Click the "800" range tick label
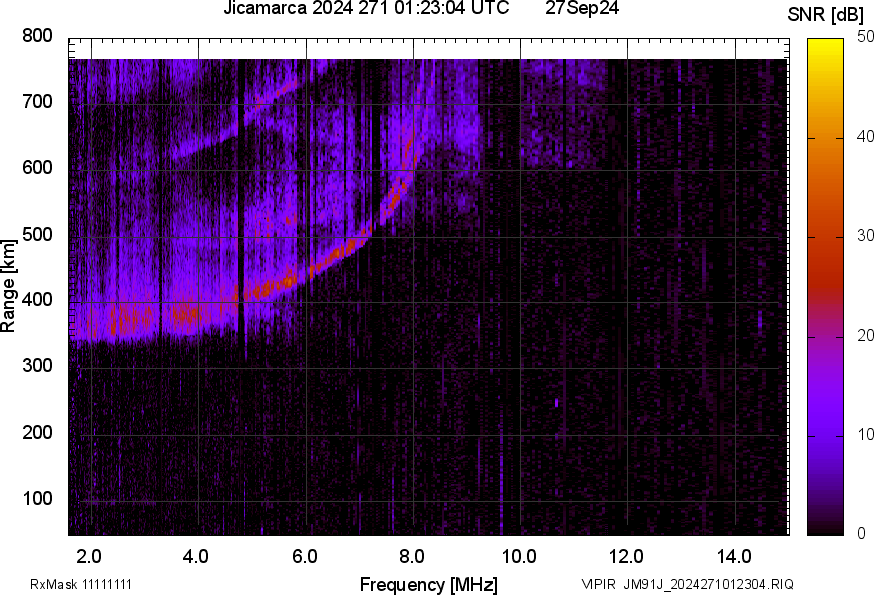The image size is (874, 595). tap(38, 36)
